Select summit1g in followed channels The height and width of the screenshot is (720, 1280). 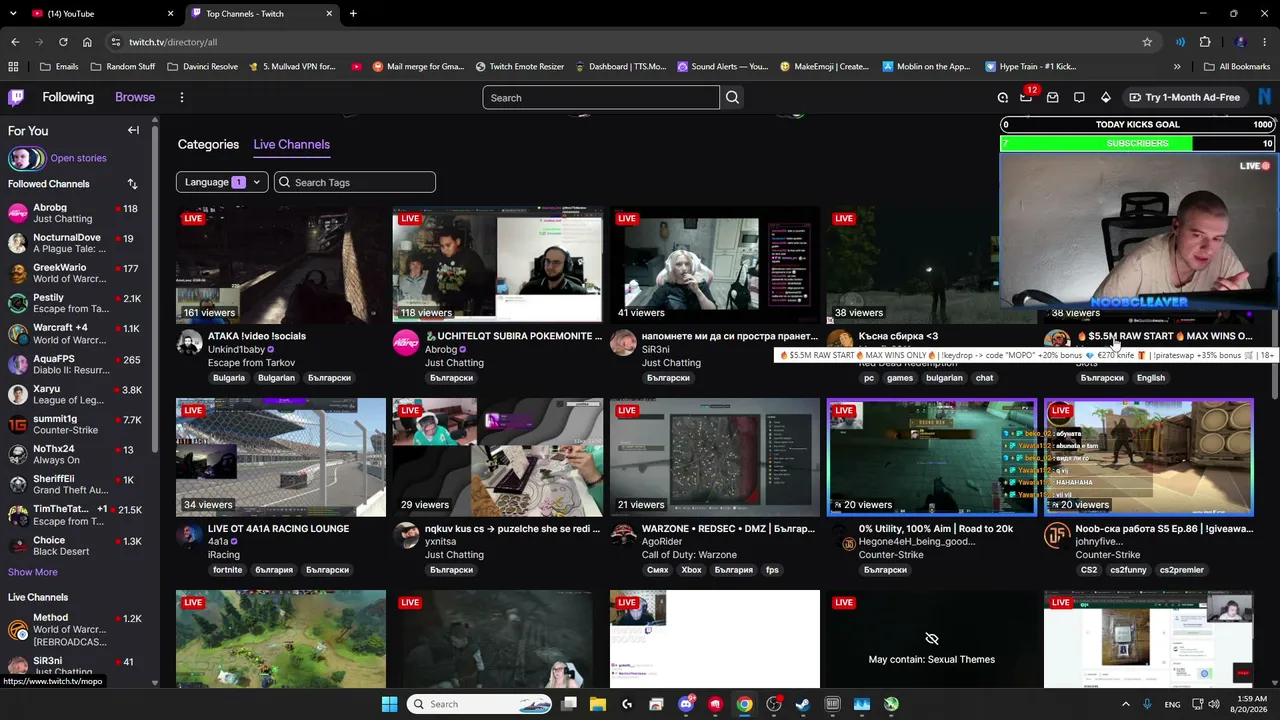pos(77,424)
